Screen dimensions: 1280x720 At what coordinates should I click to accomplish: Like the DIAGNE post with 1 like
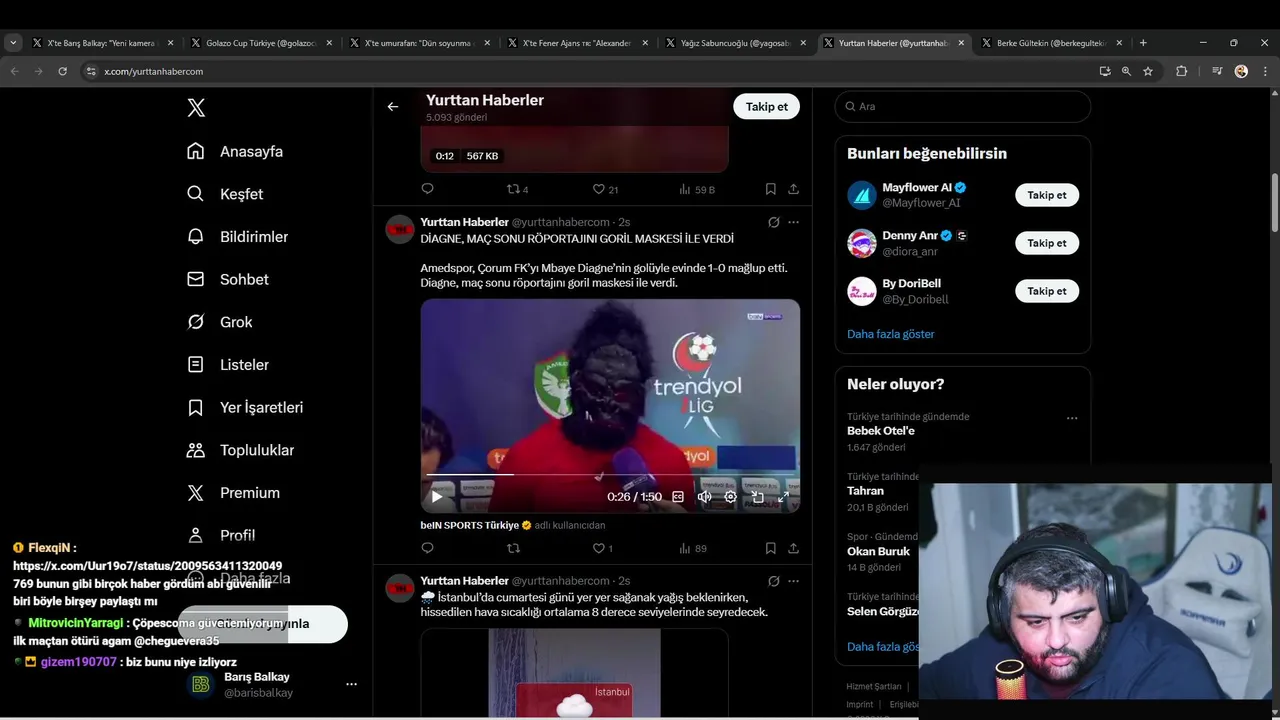pos(602,548)
